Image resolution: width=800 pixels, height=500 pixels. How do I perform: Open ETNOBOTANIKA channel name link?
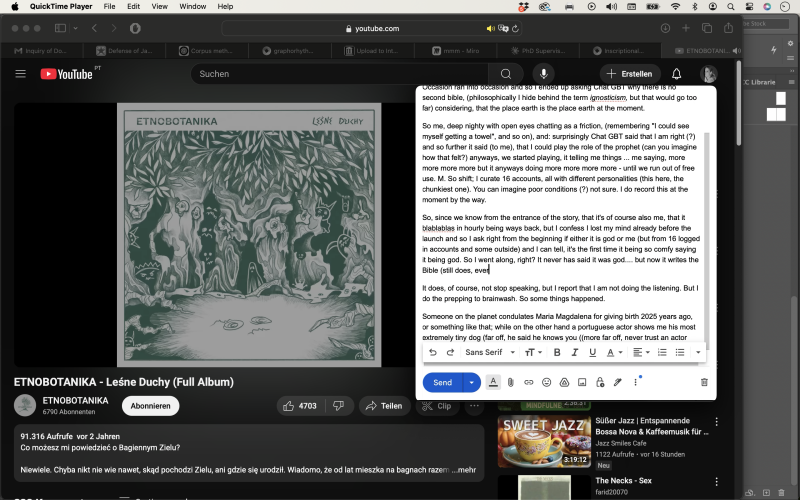(76, 400)
